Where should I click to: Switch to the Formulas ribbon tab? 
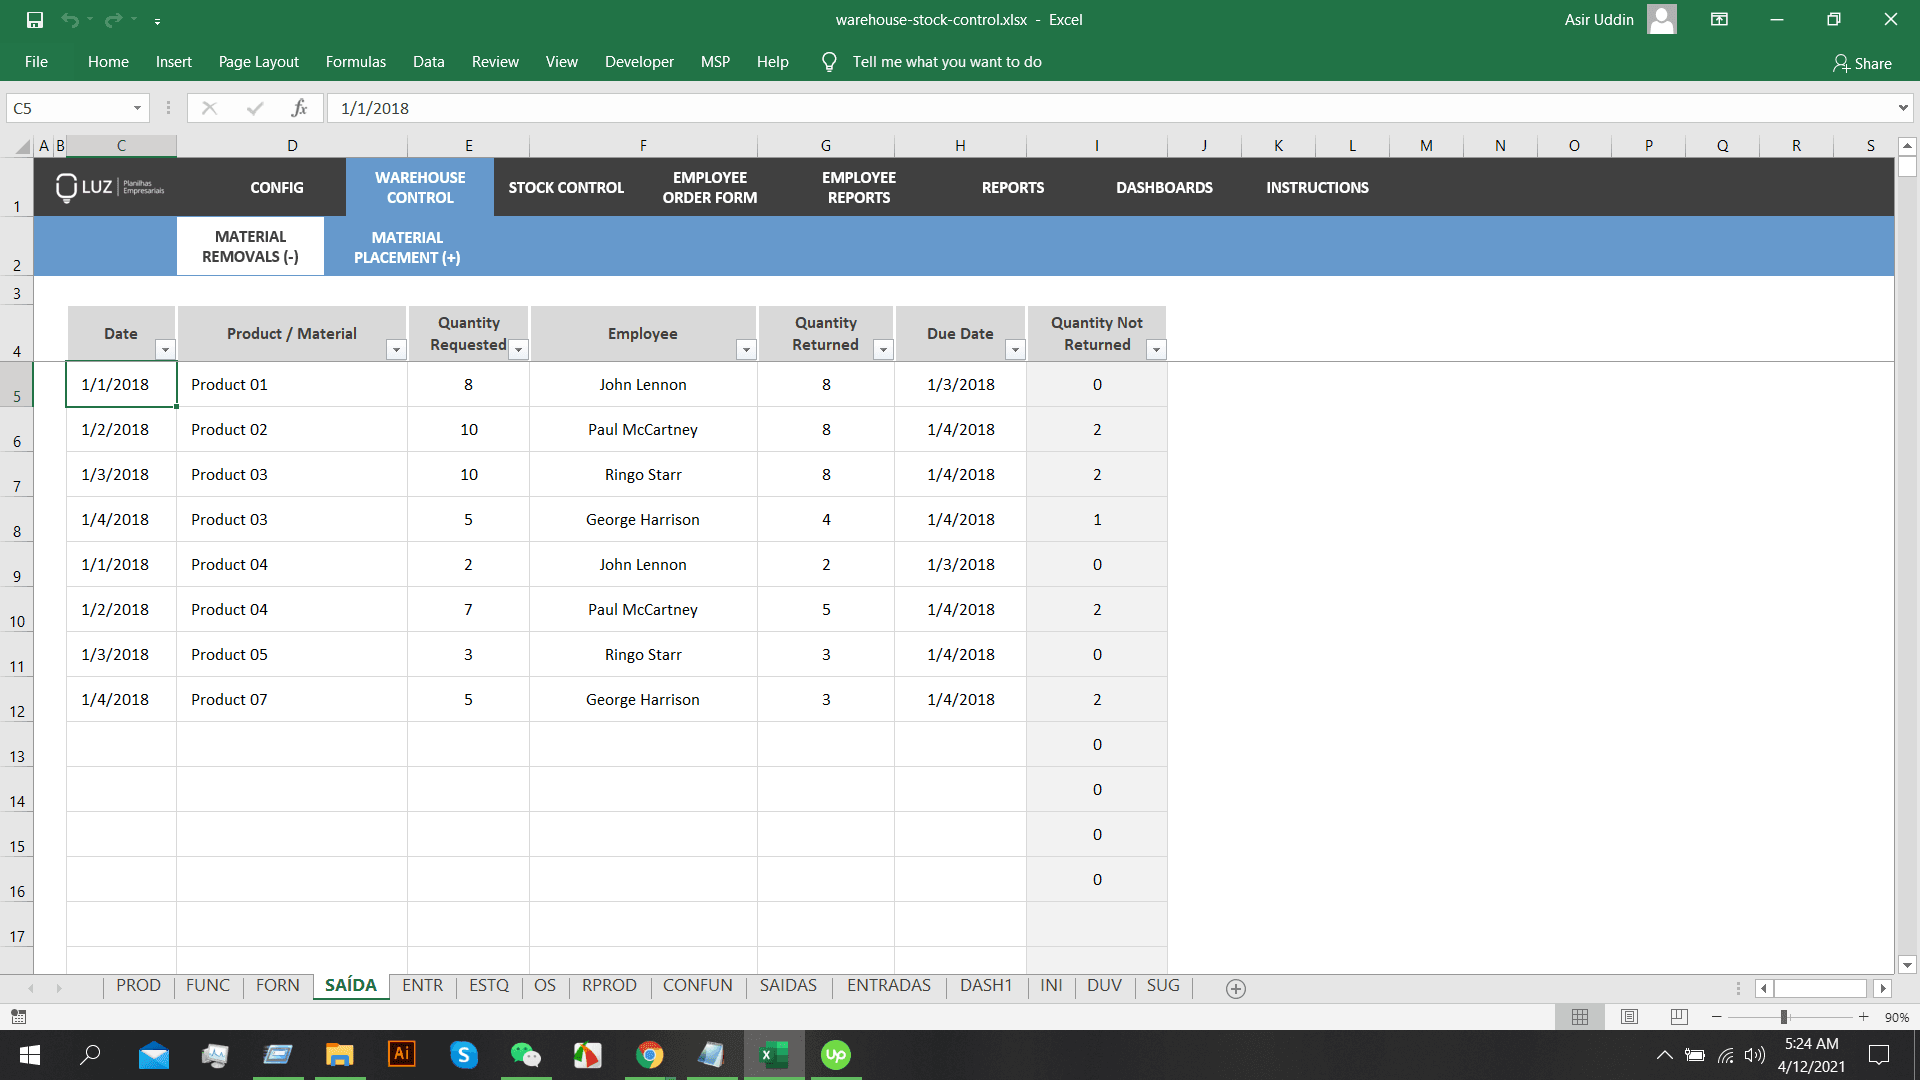coord(355,61)
